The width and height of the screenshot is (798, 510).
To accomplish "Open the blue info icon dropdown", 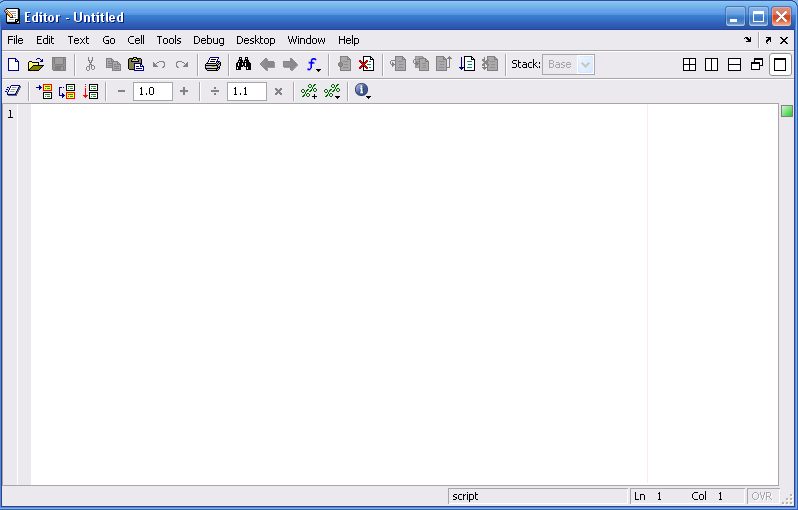I will point(362,91).
